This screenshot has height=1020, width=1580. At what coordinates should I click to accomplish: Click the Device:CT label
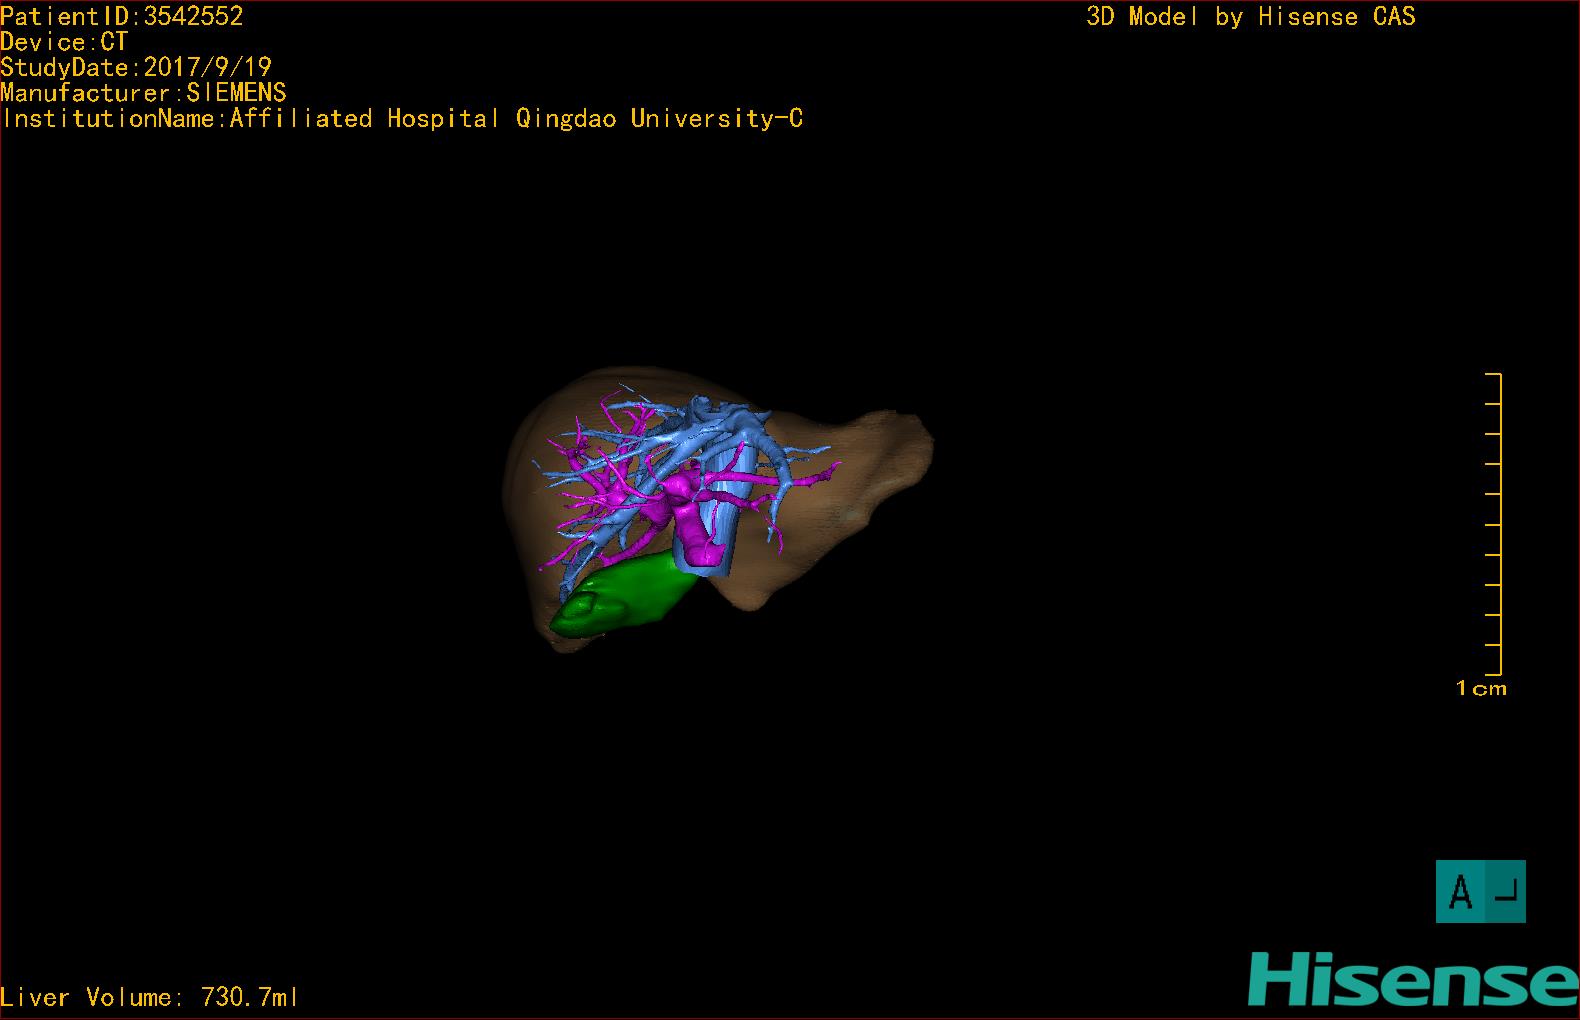coord(64,42)
